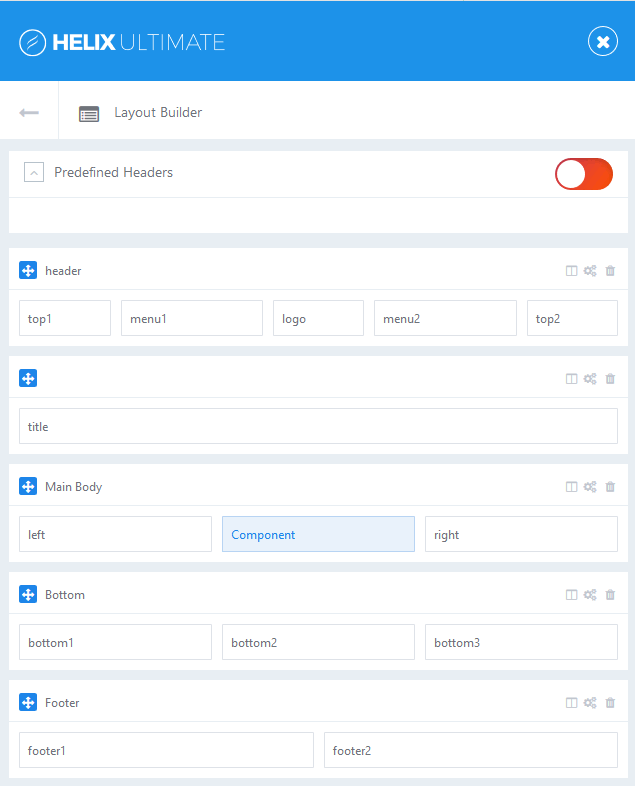This screenshot has height=786, width=635.
Task: Open settings for the title row
Action: (590, 379)
